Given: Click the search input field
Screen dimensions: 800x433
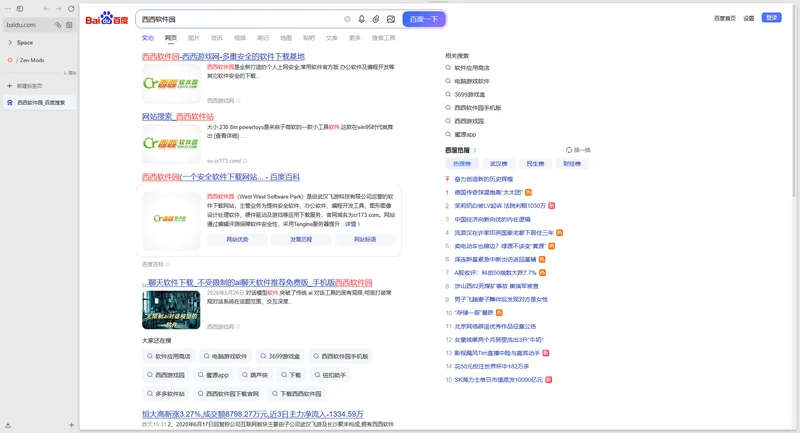Looking at the screenshot, I should tap(240, 19).
